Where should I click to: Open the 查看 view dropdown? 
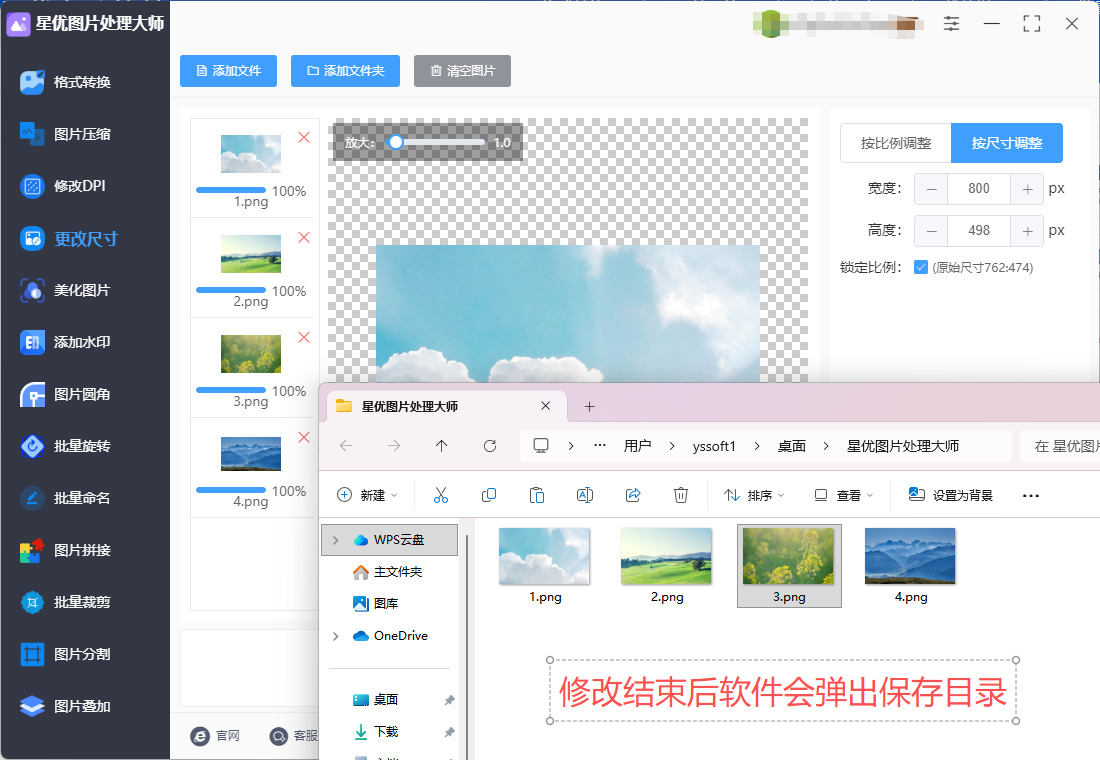point(844,495)
